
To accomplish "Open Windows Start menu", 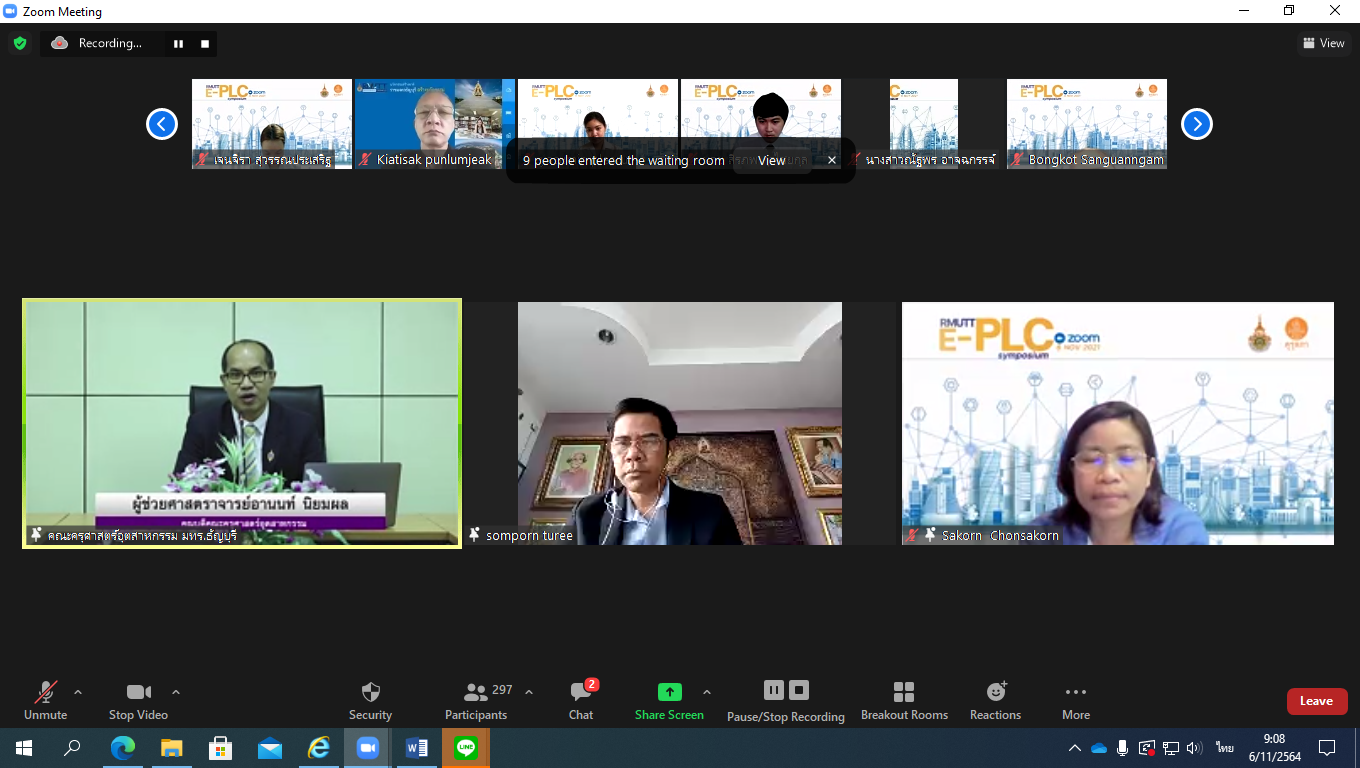I will pyautogui.click(x=24, y=748).
